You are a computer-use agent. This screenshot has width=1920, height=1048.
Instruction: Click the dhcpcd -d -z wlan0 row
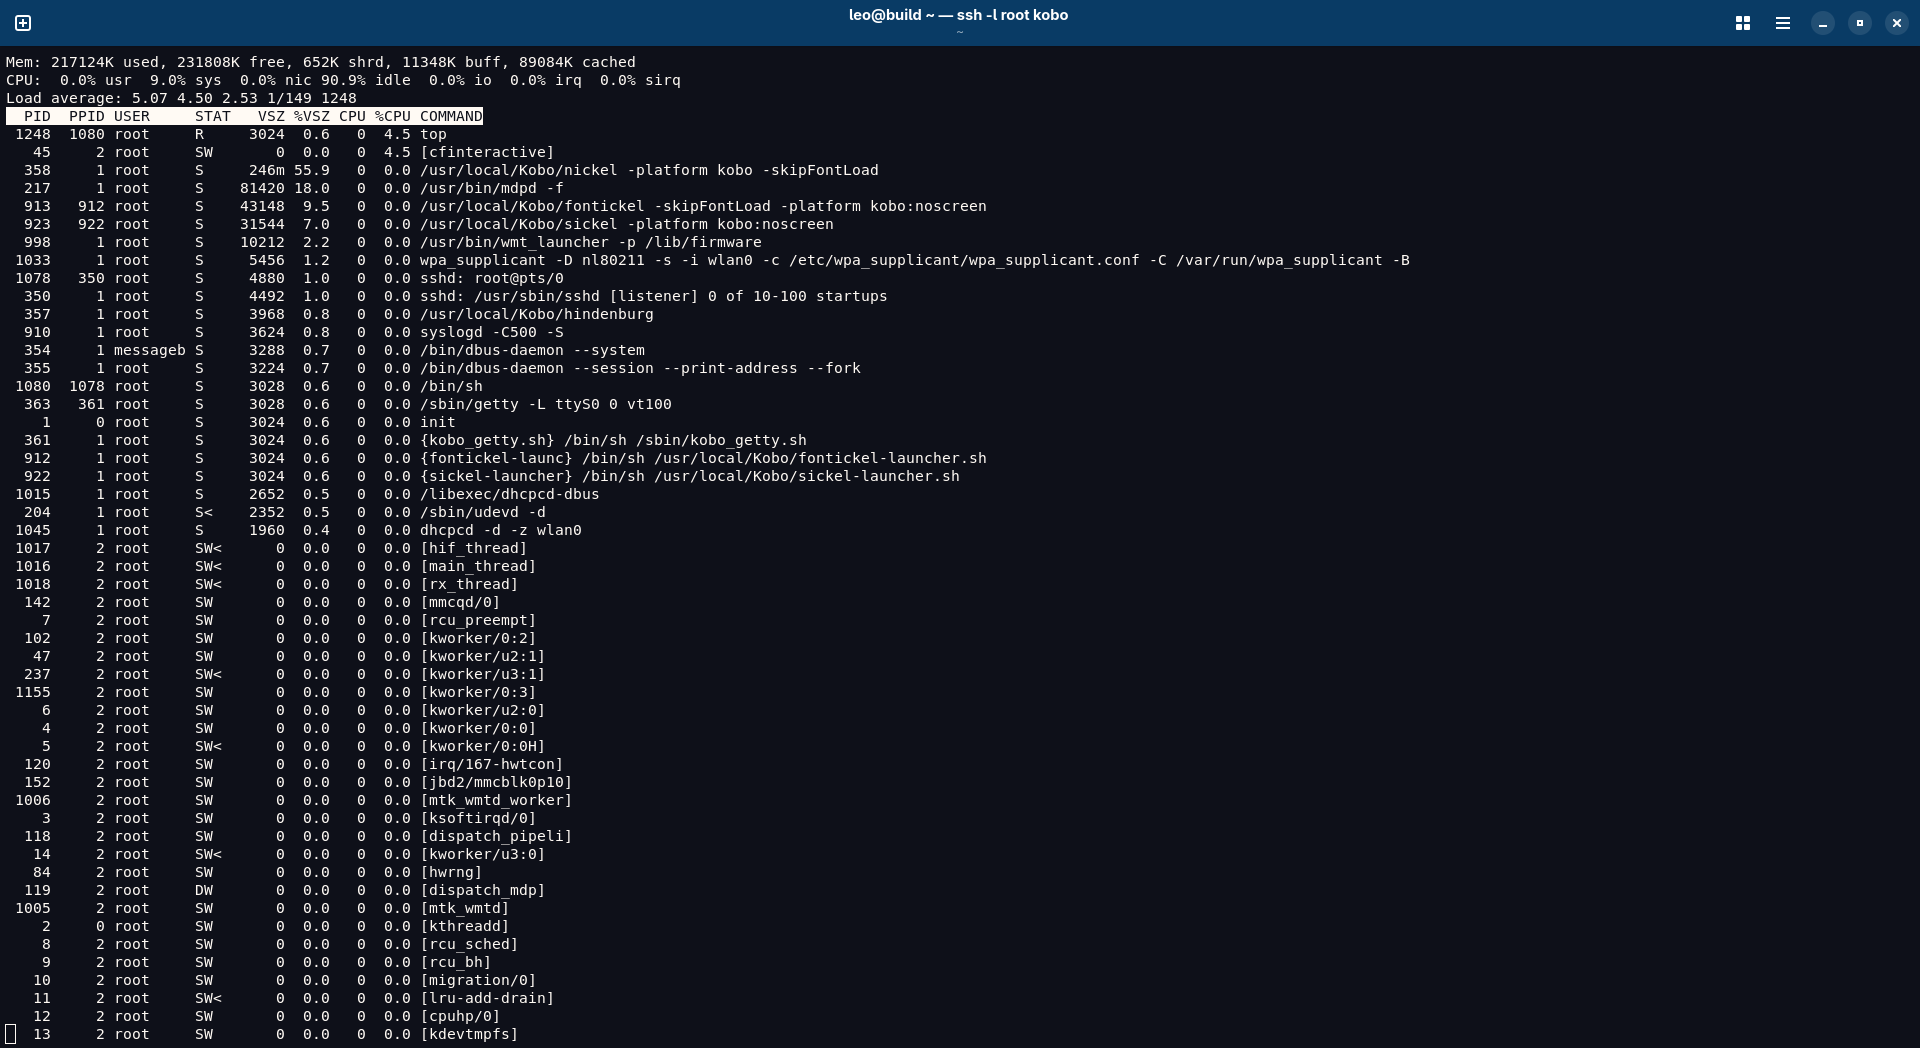tap(500, 530)
